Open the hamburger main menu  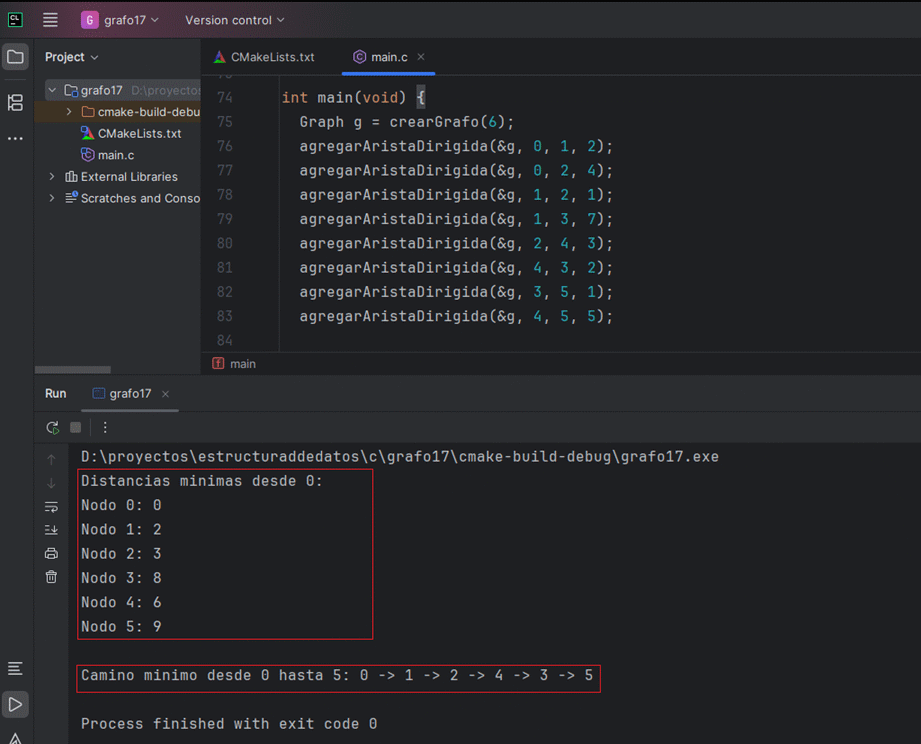(50, 20)
